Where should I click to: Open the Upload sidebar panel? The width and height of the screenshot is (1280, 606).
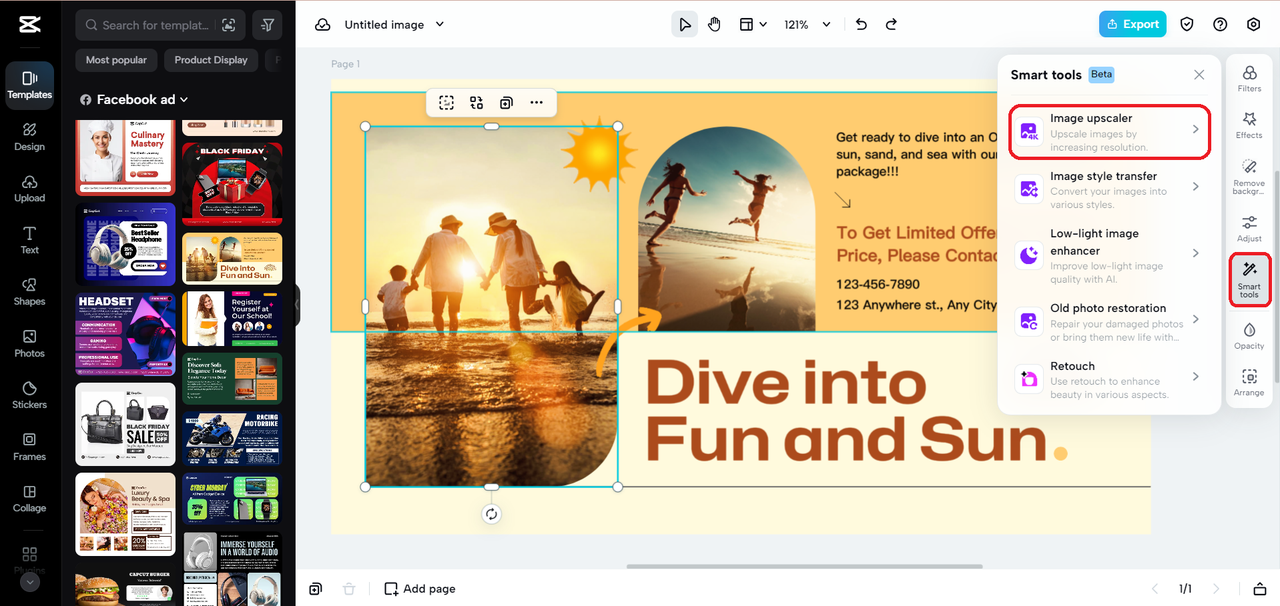(x=30, y=188)
